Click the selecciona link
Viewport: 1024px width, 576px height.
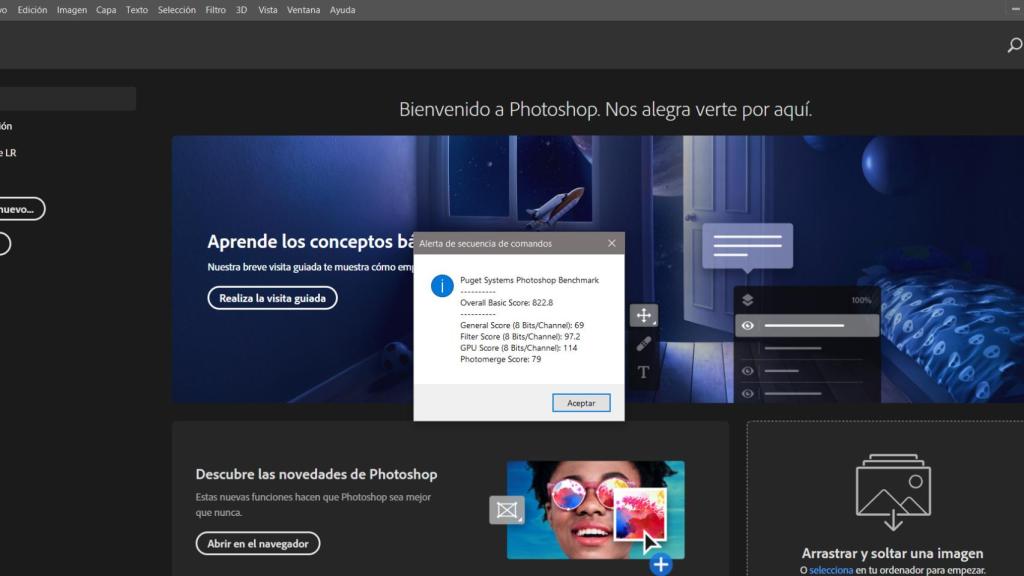click(831, 570)
